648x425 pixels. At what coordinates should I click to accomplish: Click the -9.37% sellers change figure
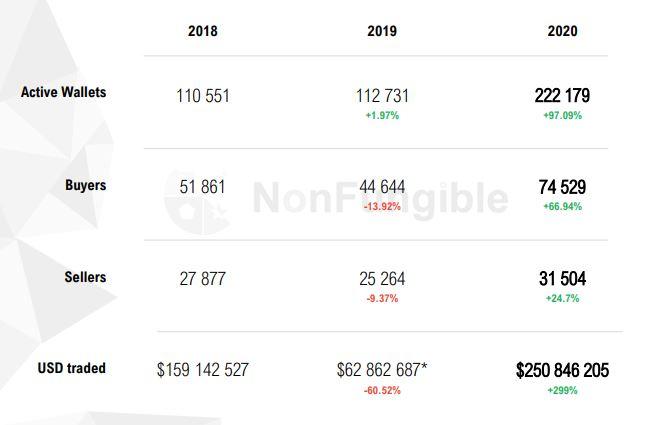[382, 298]
